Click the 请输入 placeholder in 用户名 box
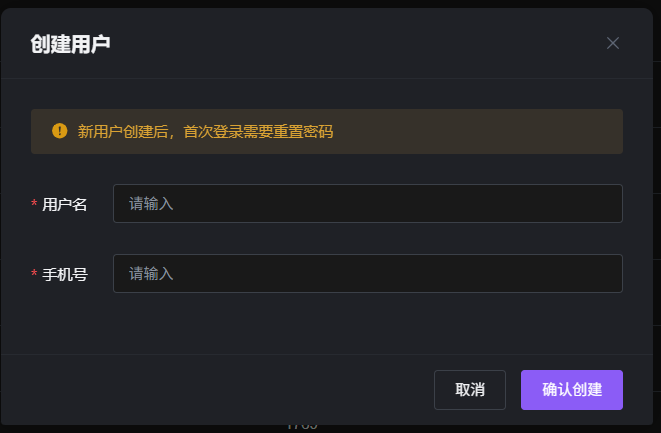 point(151,204)
